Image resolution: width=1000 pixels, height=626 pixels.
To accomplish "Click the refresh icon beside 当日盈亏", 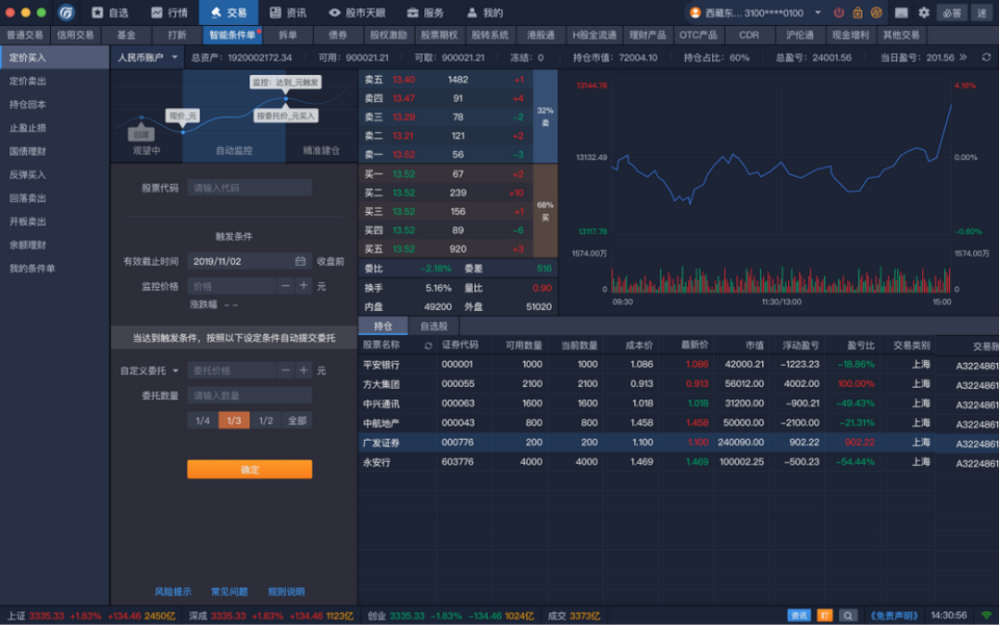I will coord(986,58).
